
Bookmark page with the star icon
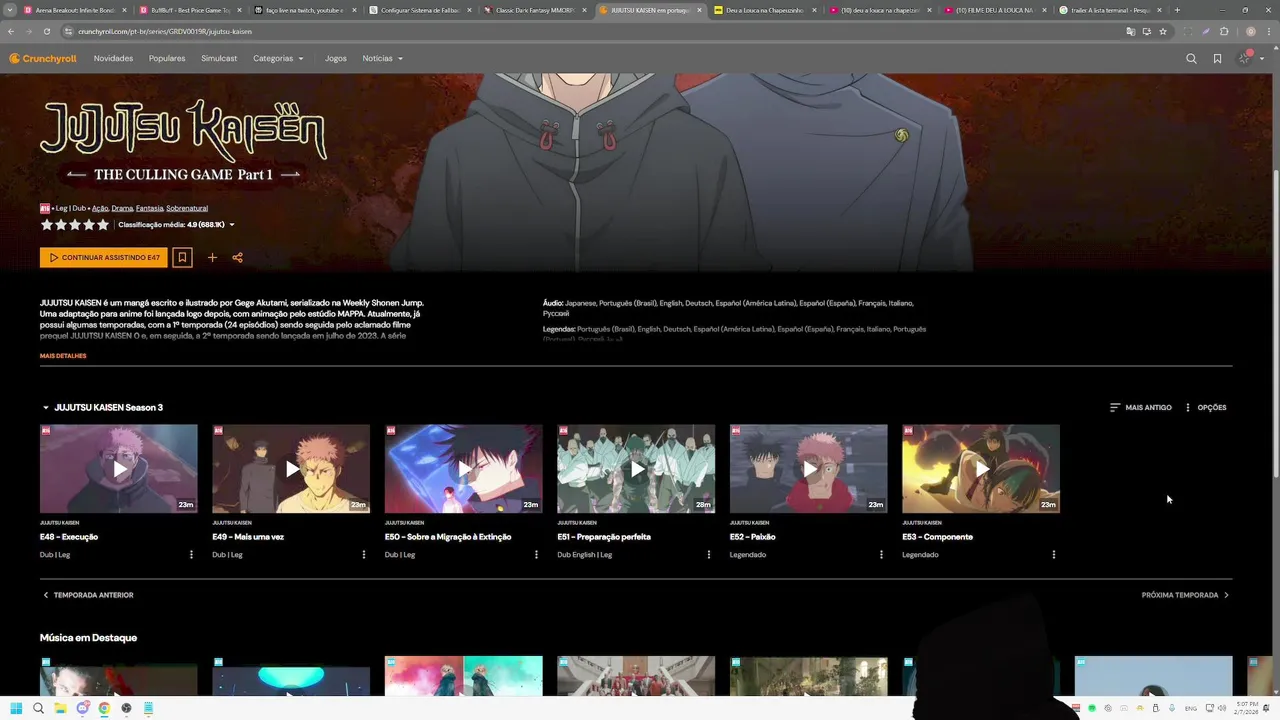1163,31
